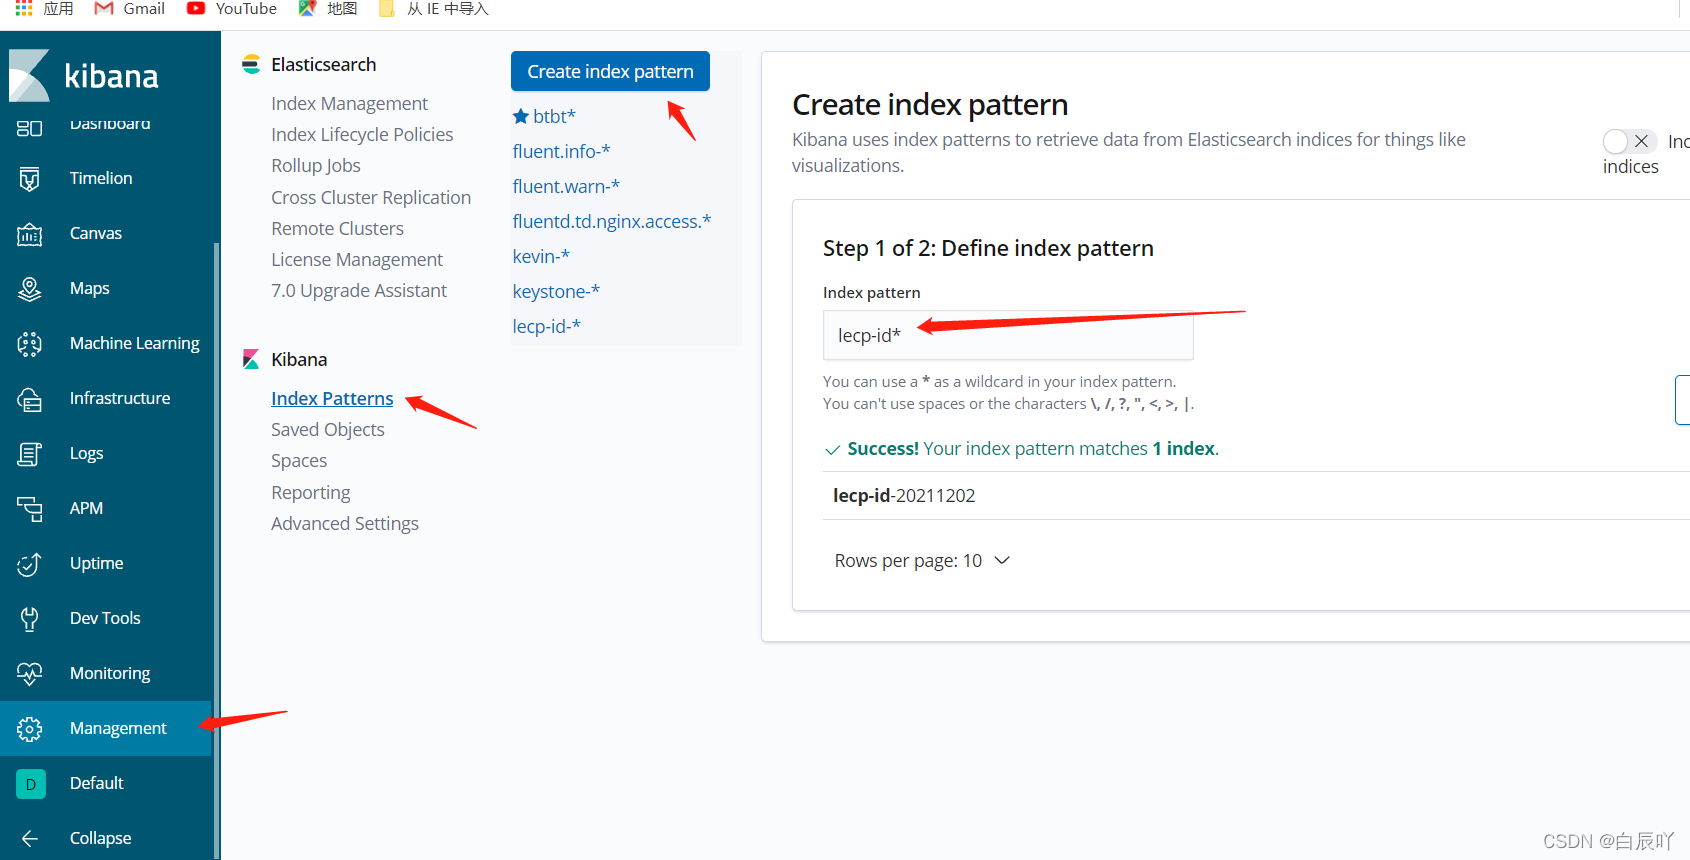Open Remote Clusters

click(x=337, y=229)
